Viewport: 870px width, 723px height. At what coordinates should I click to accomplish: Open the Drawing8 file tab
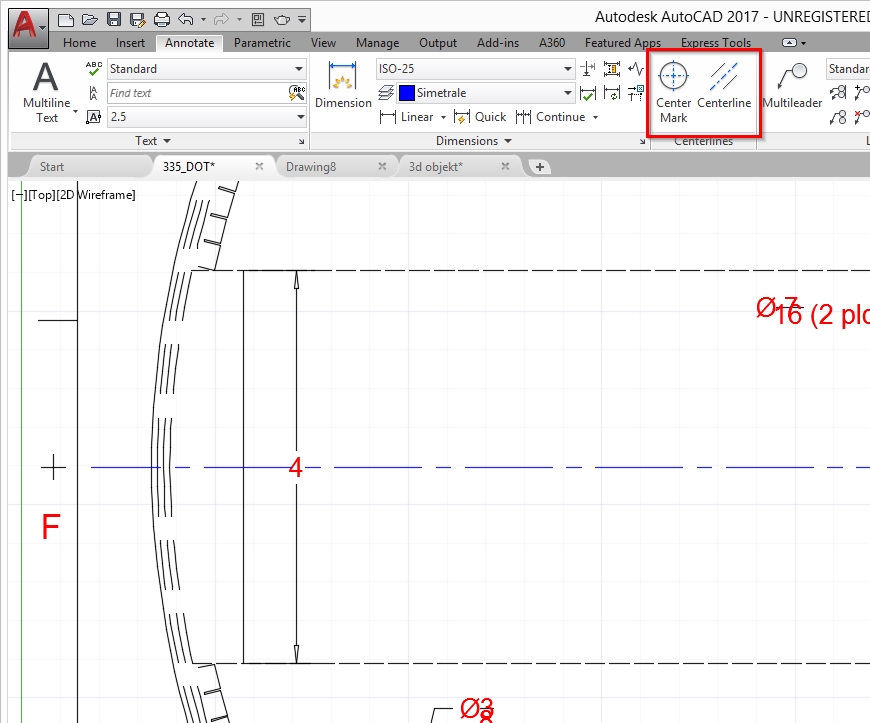point(309,167)
